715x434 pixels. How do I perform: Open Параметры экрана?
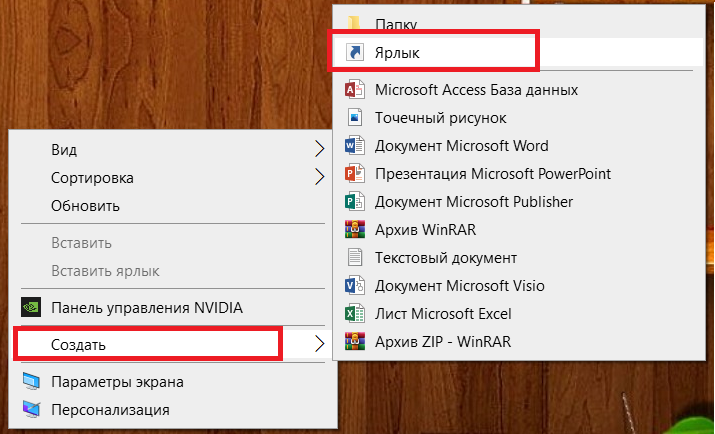coord(173,382)
